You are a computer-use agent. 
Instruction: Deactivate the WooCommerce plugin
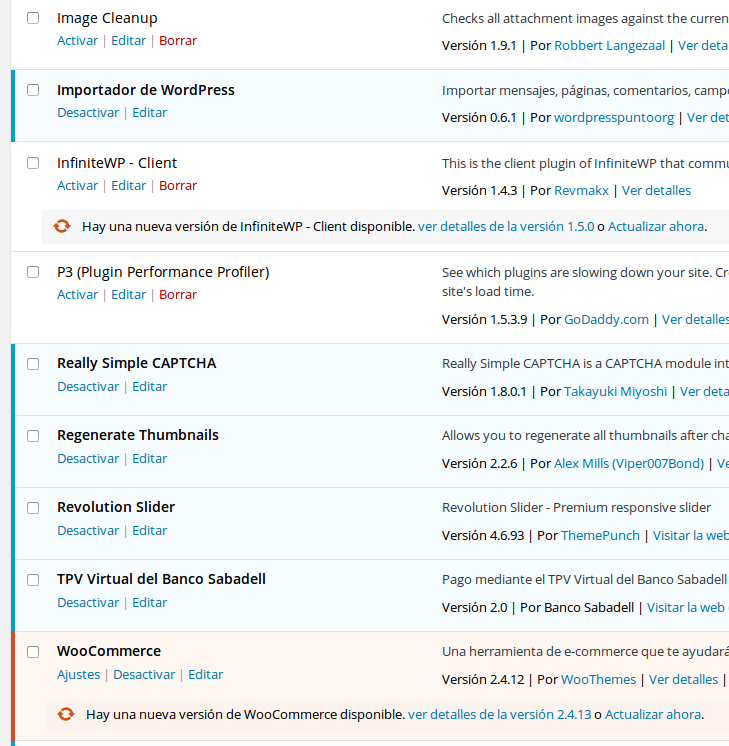pyautogui.click(x=144, y=675)
